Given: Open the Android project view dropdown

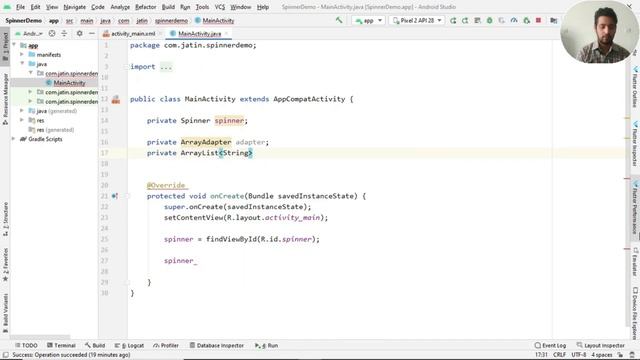Looking at the screenshot, I should (30, 33).
